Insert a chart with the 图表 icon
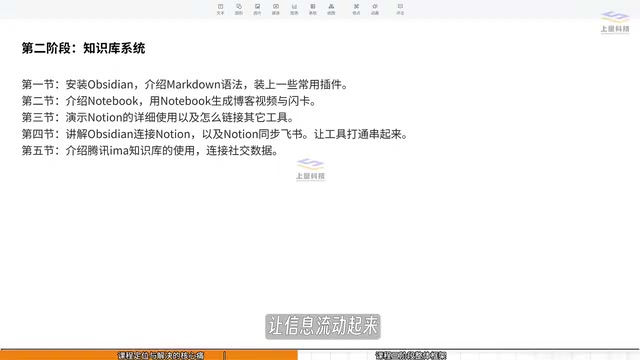 294,9
